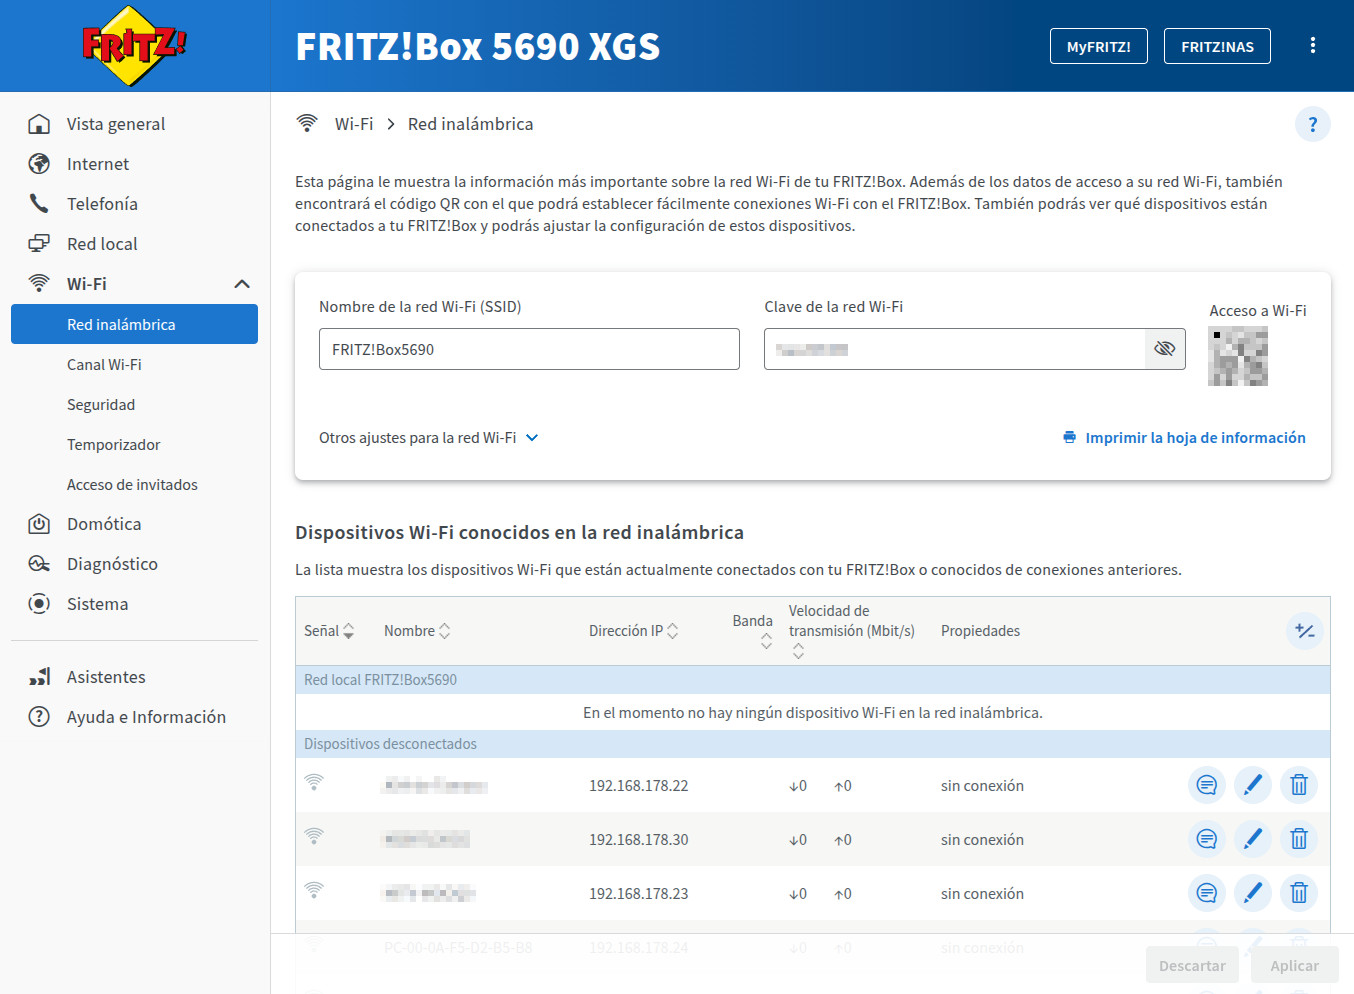
Task: Sort table by Velocidad de transmisión column
Action: pyautogui.click(x=851, y=631)
